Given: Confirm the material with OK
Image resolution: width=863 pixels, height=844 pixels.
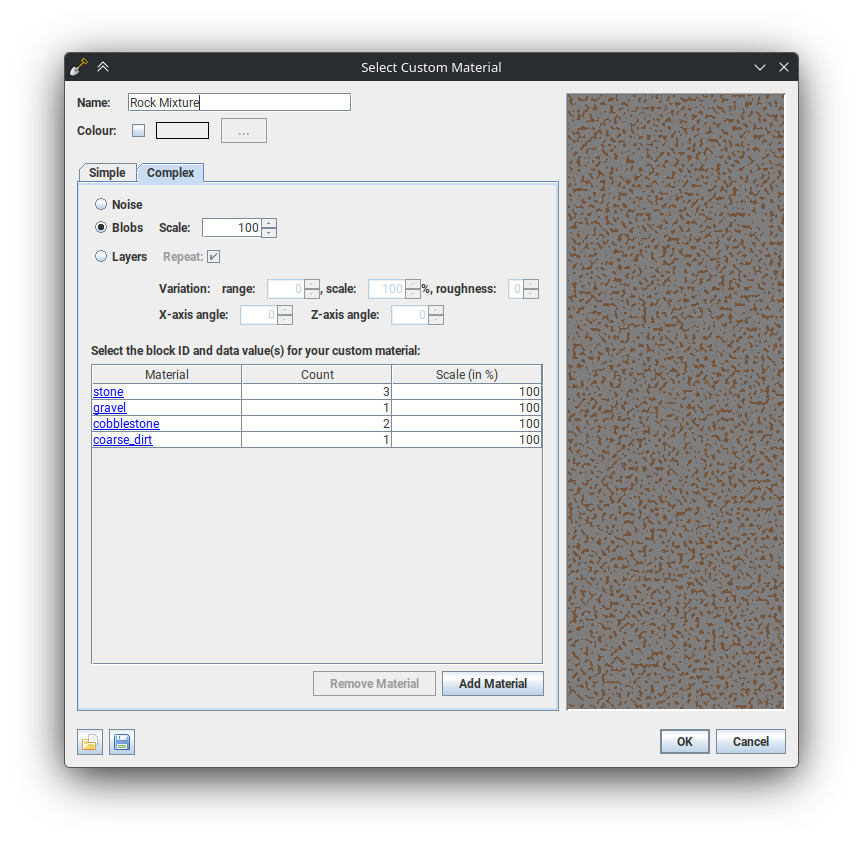Looking at the screenshot, I should [684, 741].
